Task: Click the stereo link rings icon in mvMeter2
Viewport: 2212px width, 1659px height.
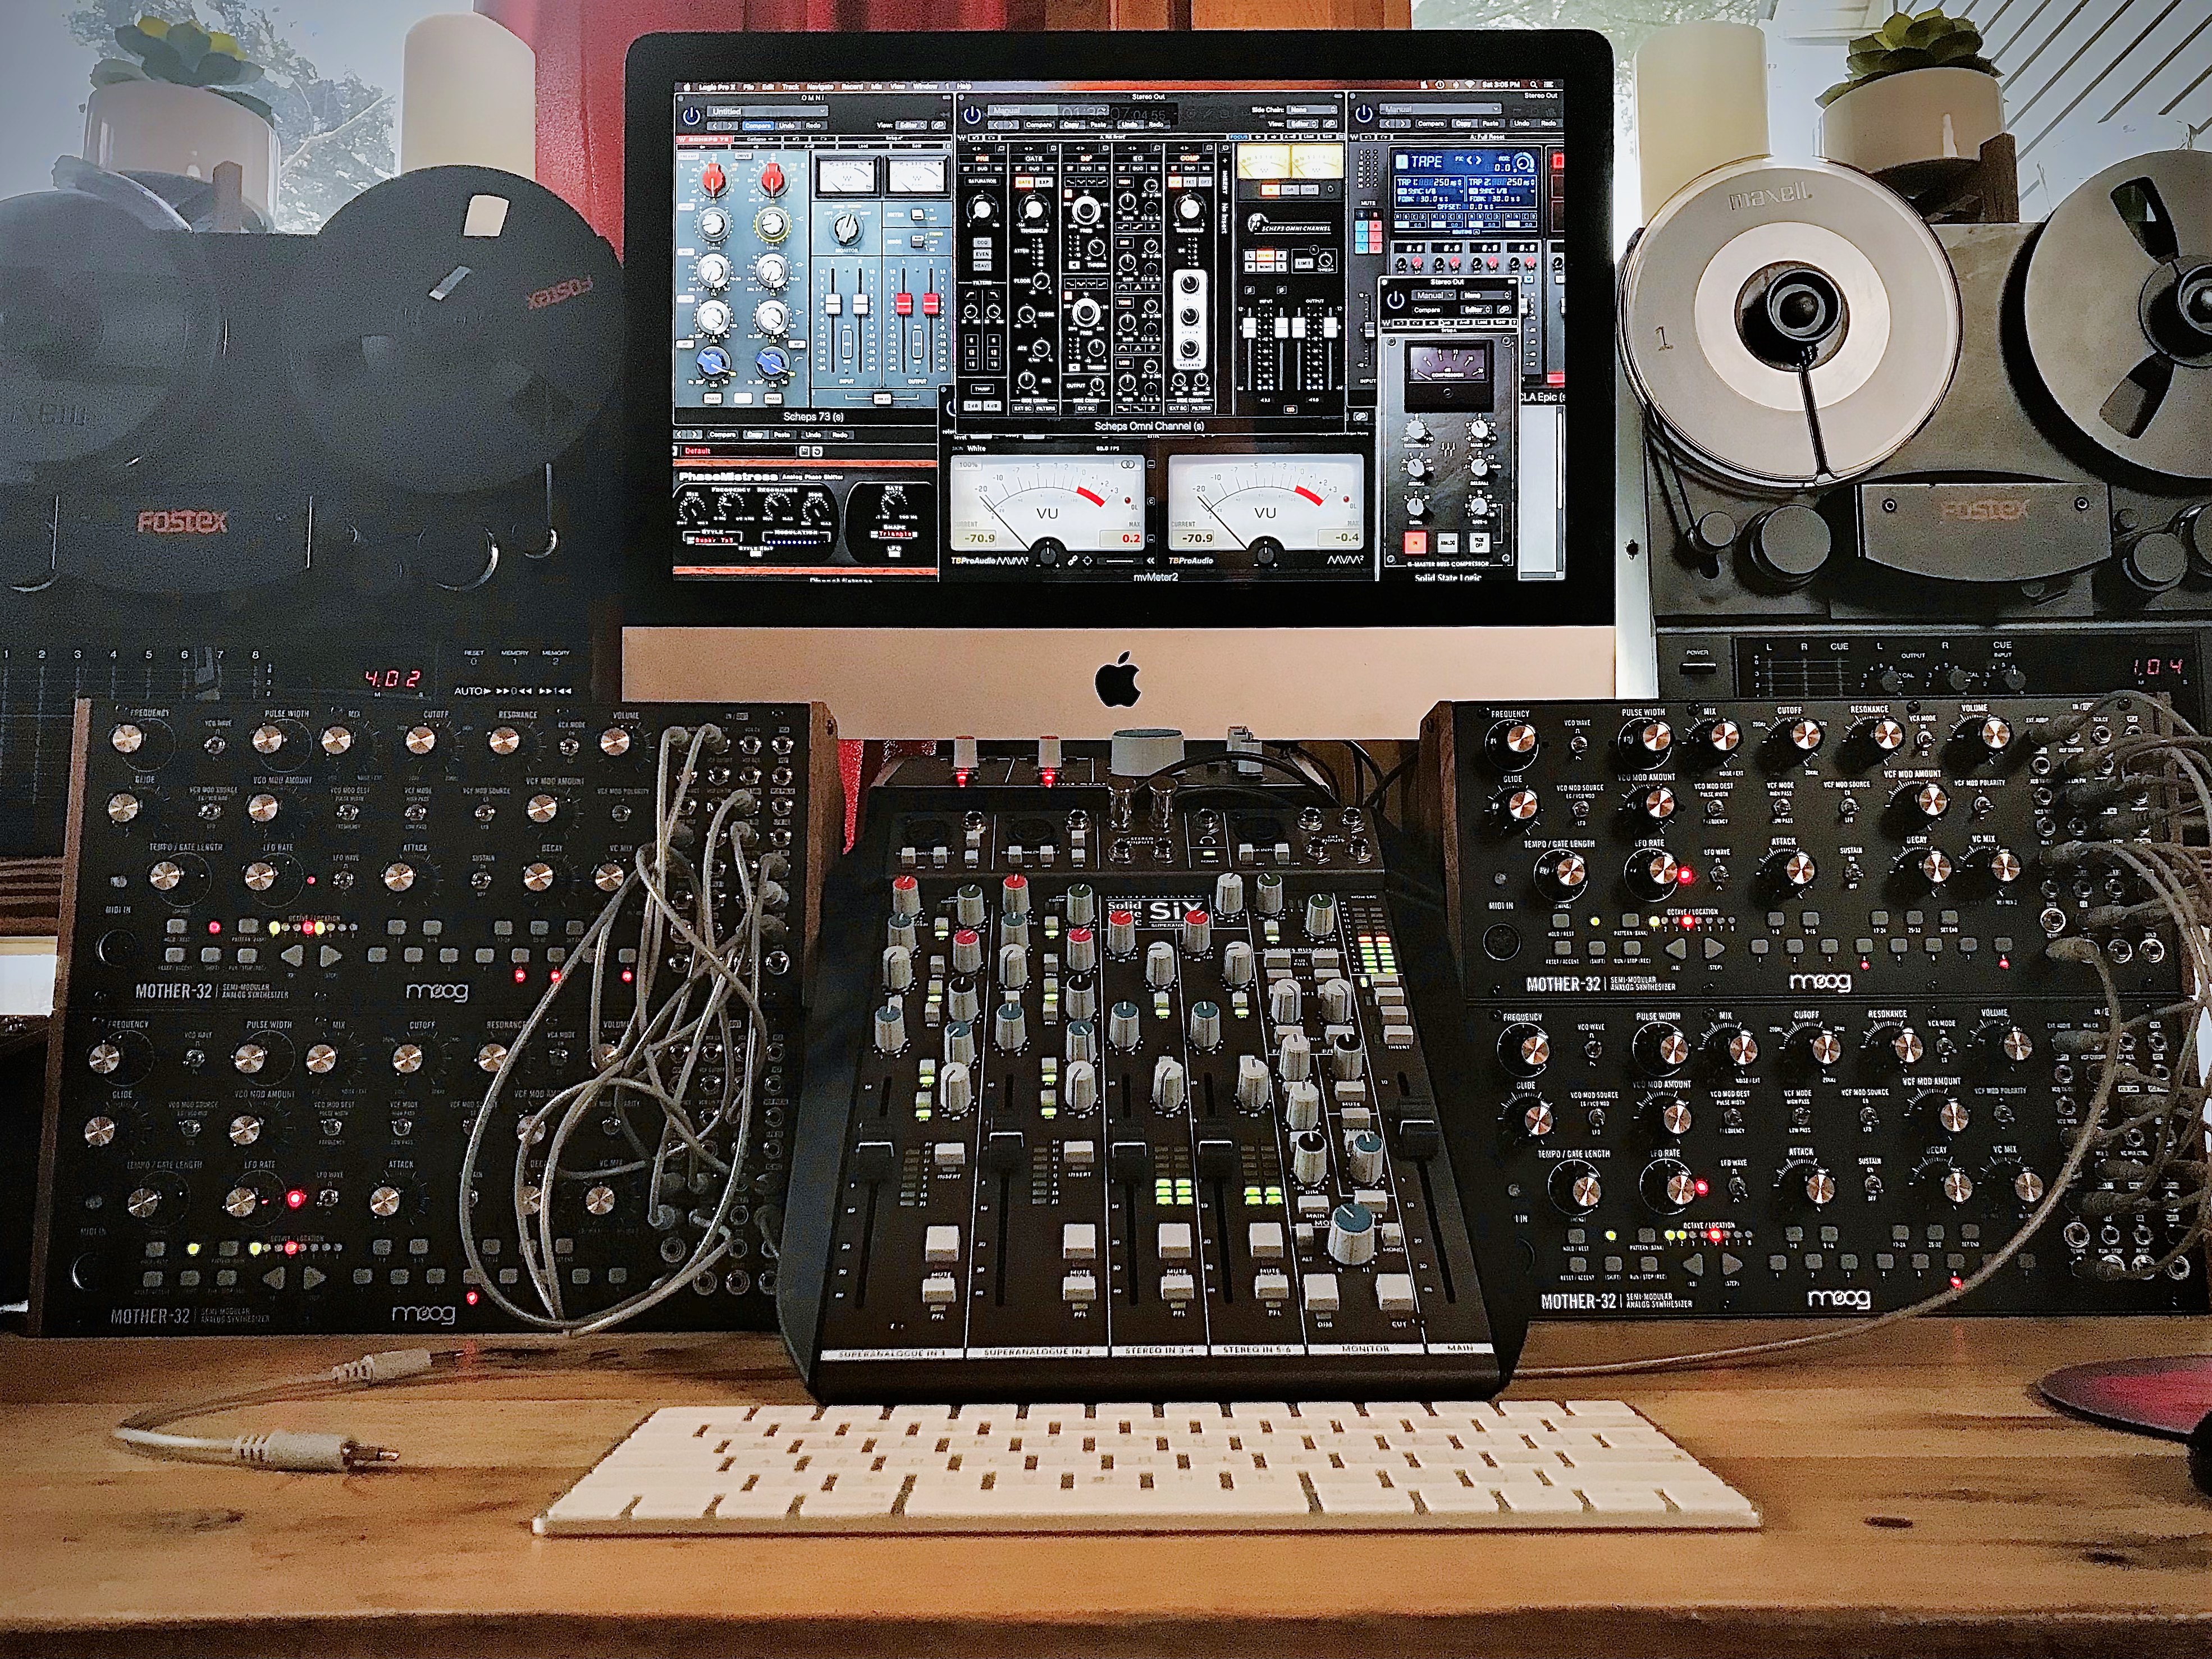Action: [x=1128, y=464]
